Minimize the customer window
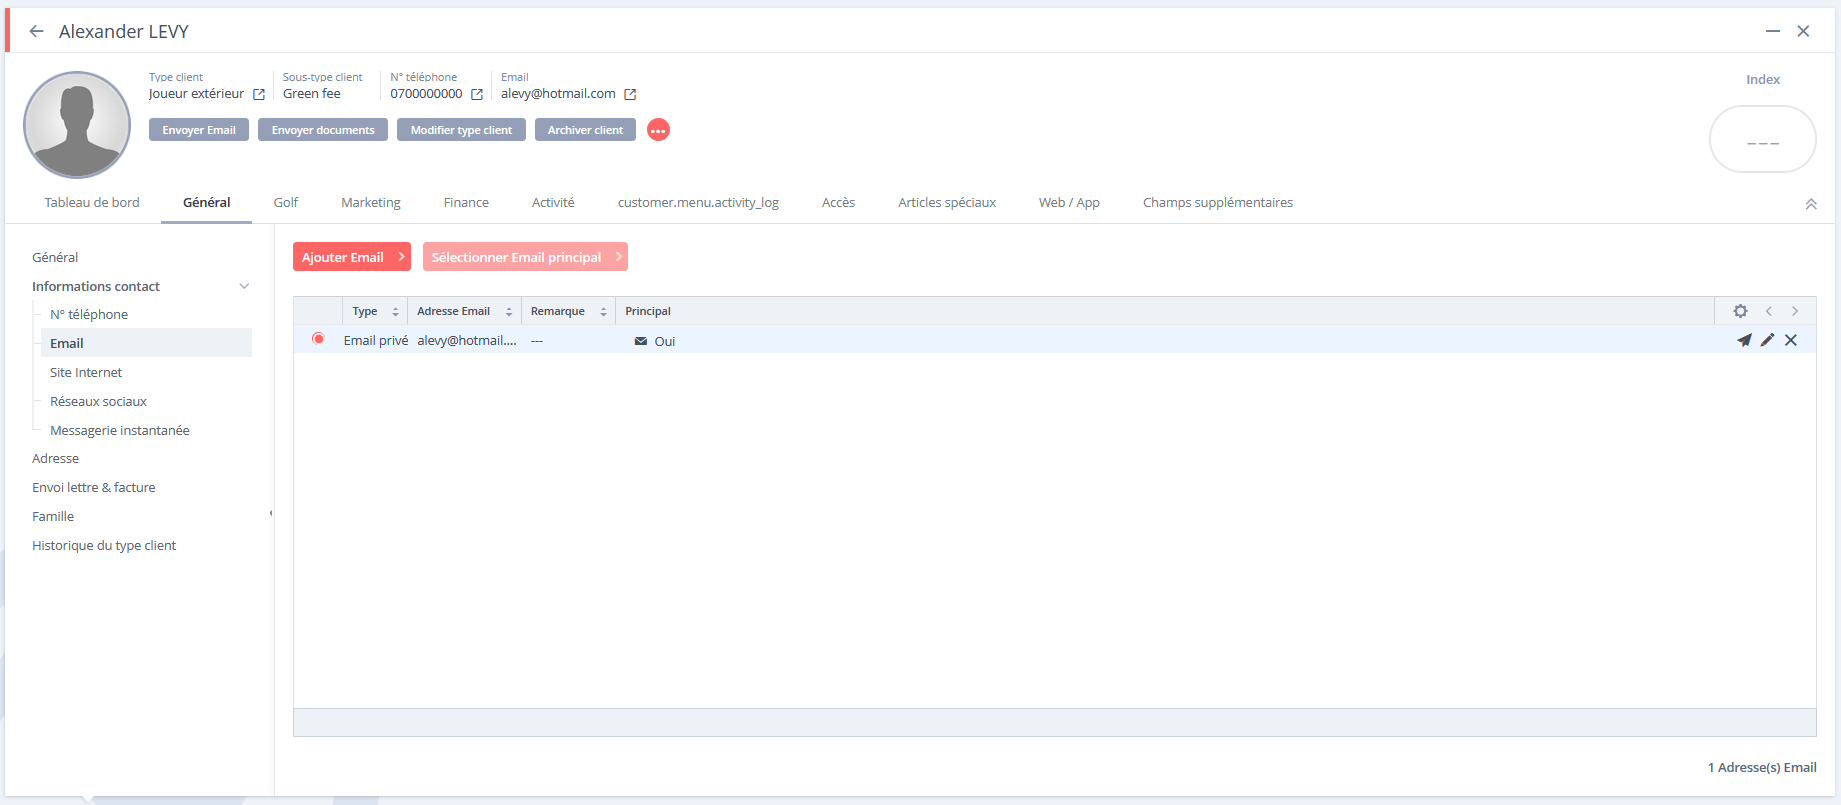Screen dimensions: 1841x805 point(1773,31)
